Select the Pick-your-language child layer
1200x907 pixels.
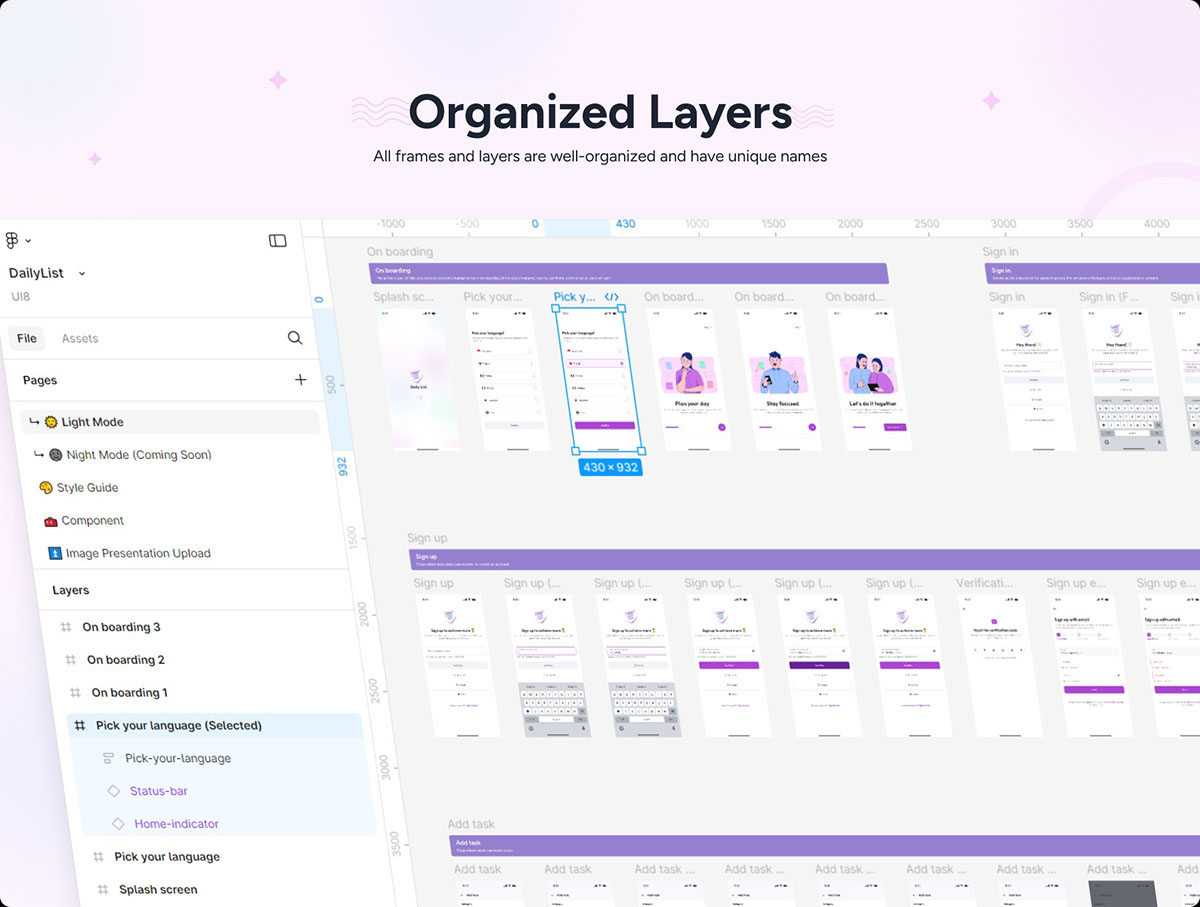(178, 758)
